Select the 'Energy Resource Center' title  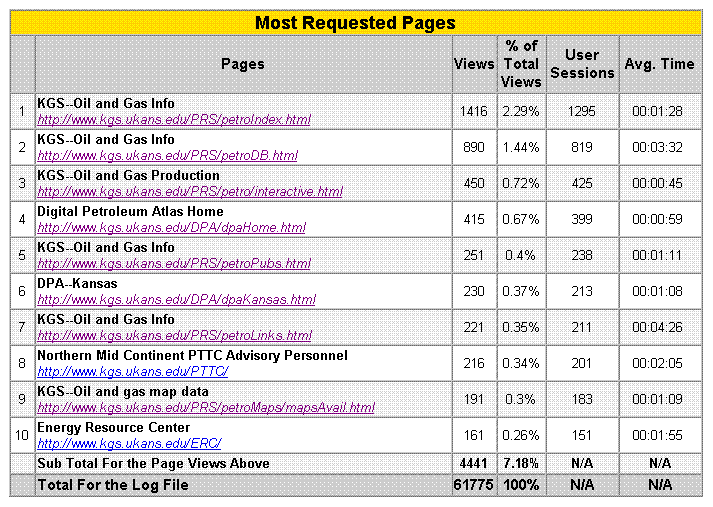[x=114, y=427]
